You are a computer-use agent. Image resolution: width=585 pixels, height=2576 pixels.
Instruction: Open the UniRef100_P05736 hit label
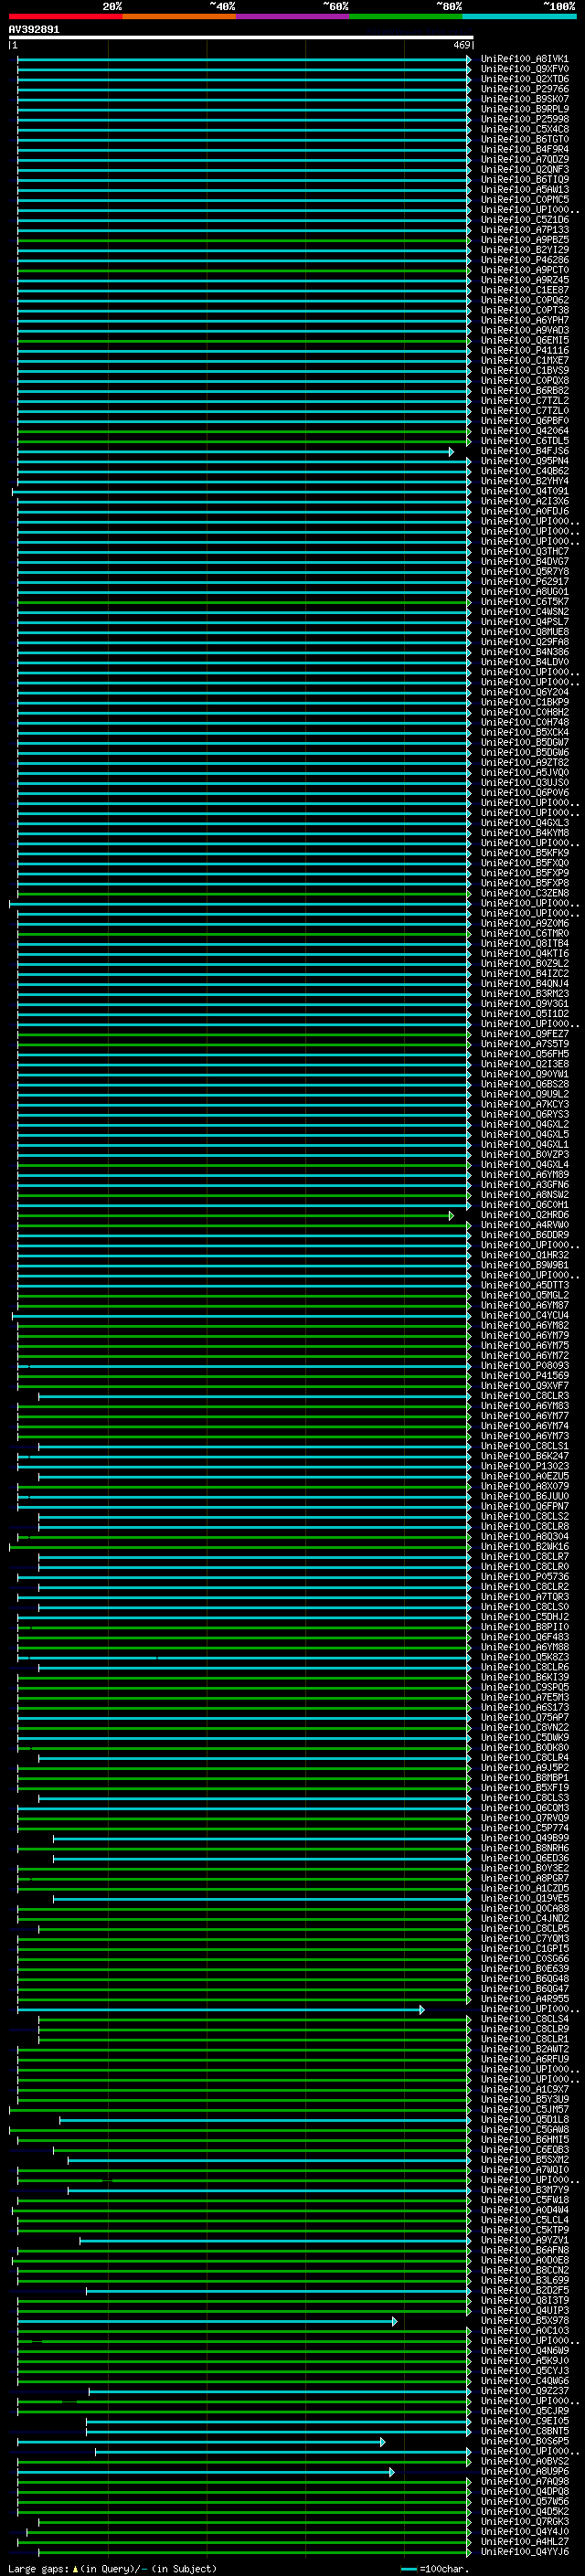click(524, 1577)
